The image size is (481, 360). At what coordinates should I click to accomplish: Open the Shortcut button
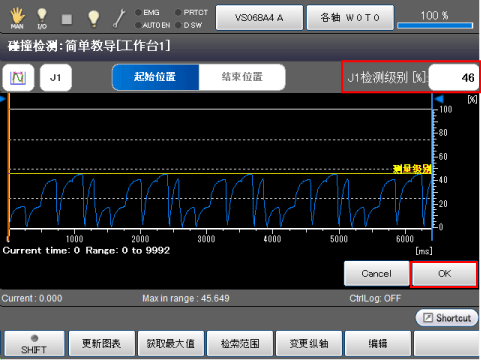point(447,318)
